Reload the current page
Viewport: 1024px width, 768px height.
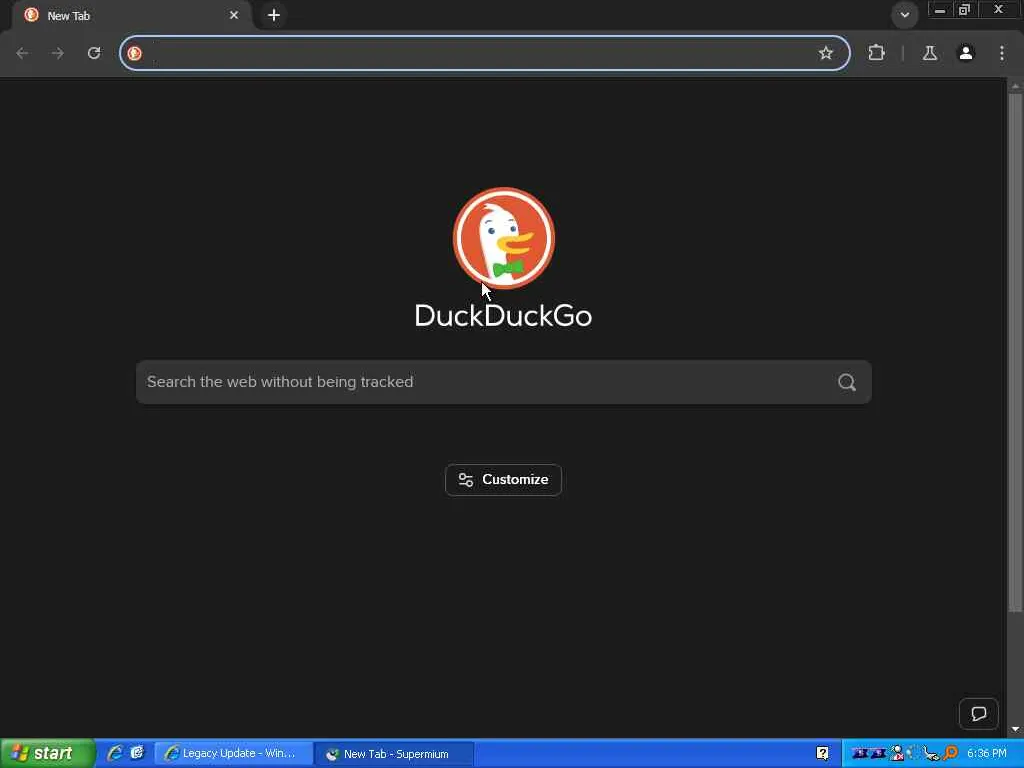(x=94, y=53)
